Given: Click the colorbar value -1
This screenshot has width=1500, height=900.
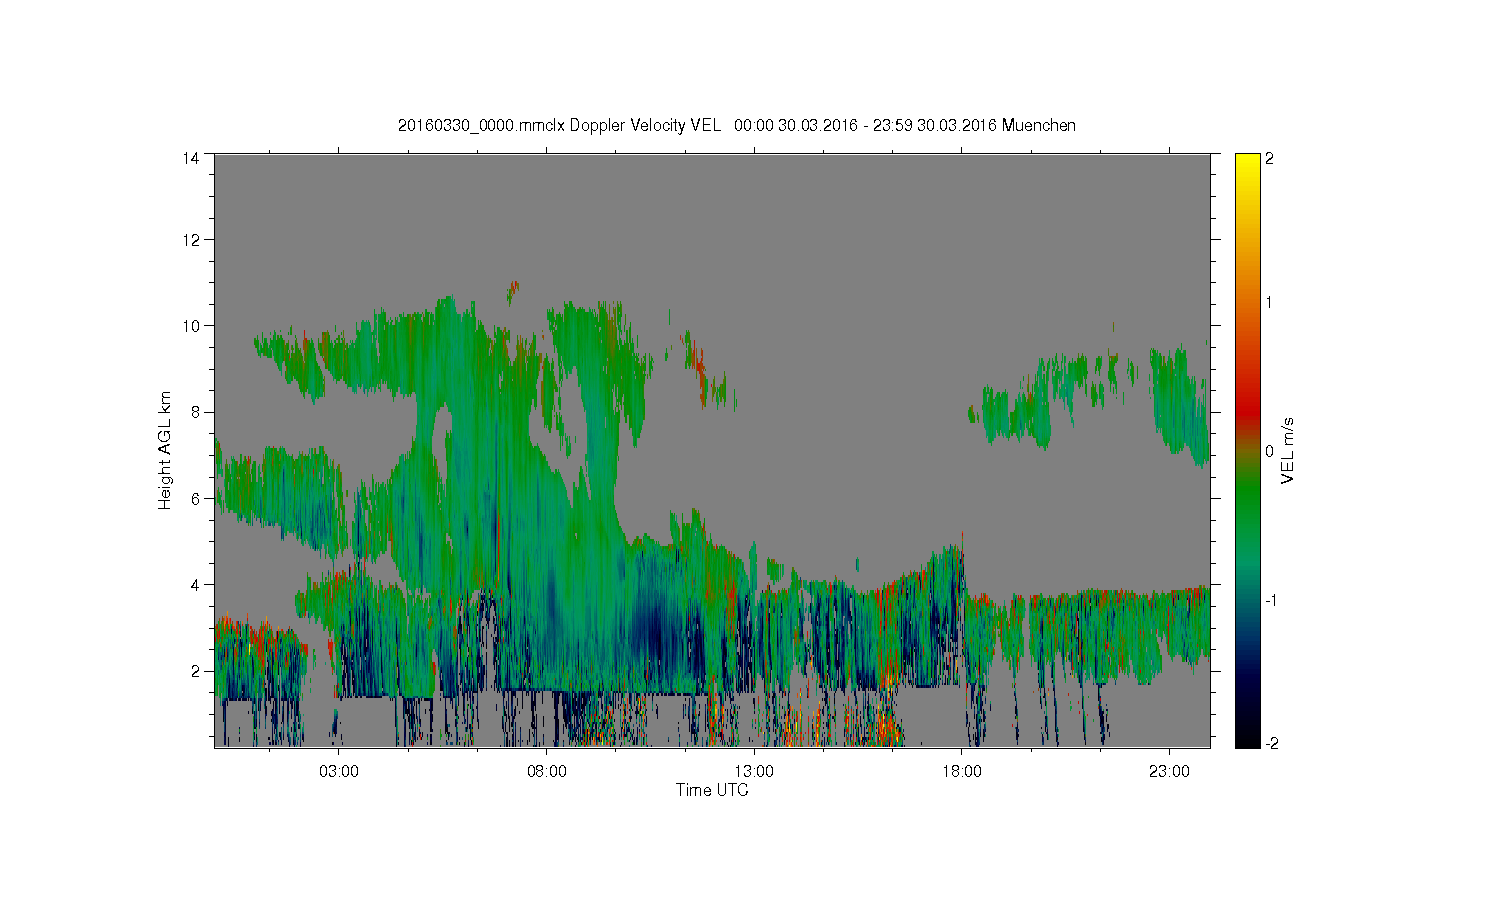Looking at the screenshot, I should [x=1270, y=600].
